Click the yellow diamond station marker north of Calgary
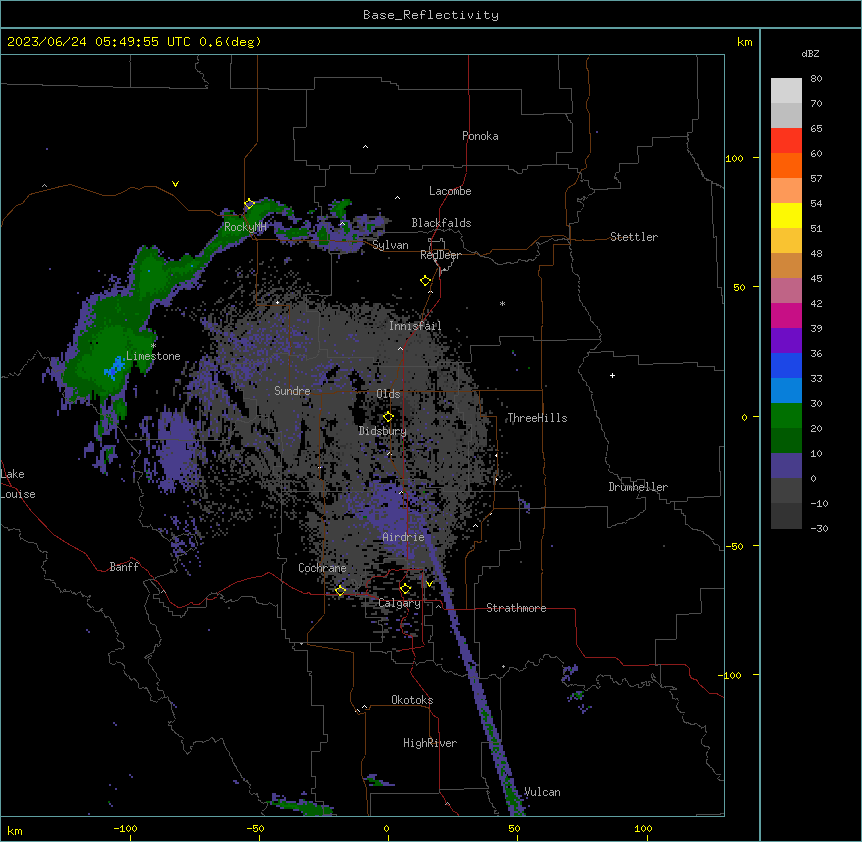The image size is (862, 842). click(x=405, y=589)
